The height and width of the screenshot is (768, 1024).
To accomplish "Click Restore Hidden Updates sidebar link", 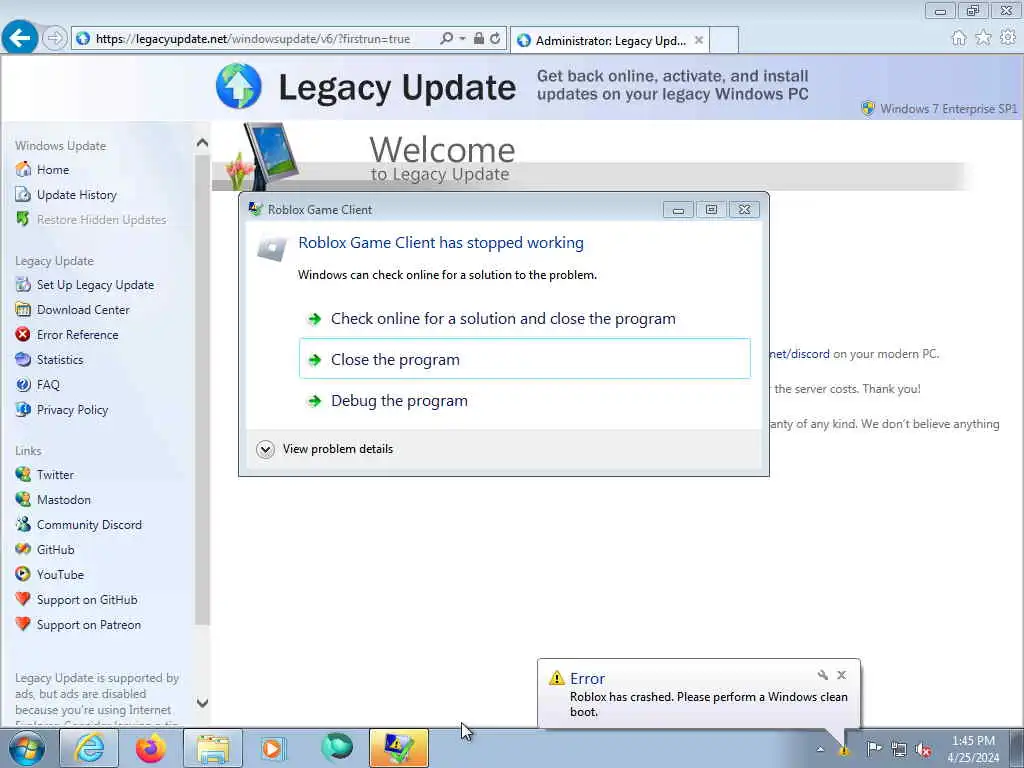I will coord(101,220).
